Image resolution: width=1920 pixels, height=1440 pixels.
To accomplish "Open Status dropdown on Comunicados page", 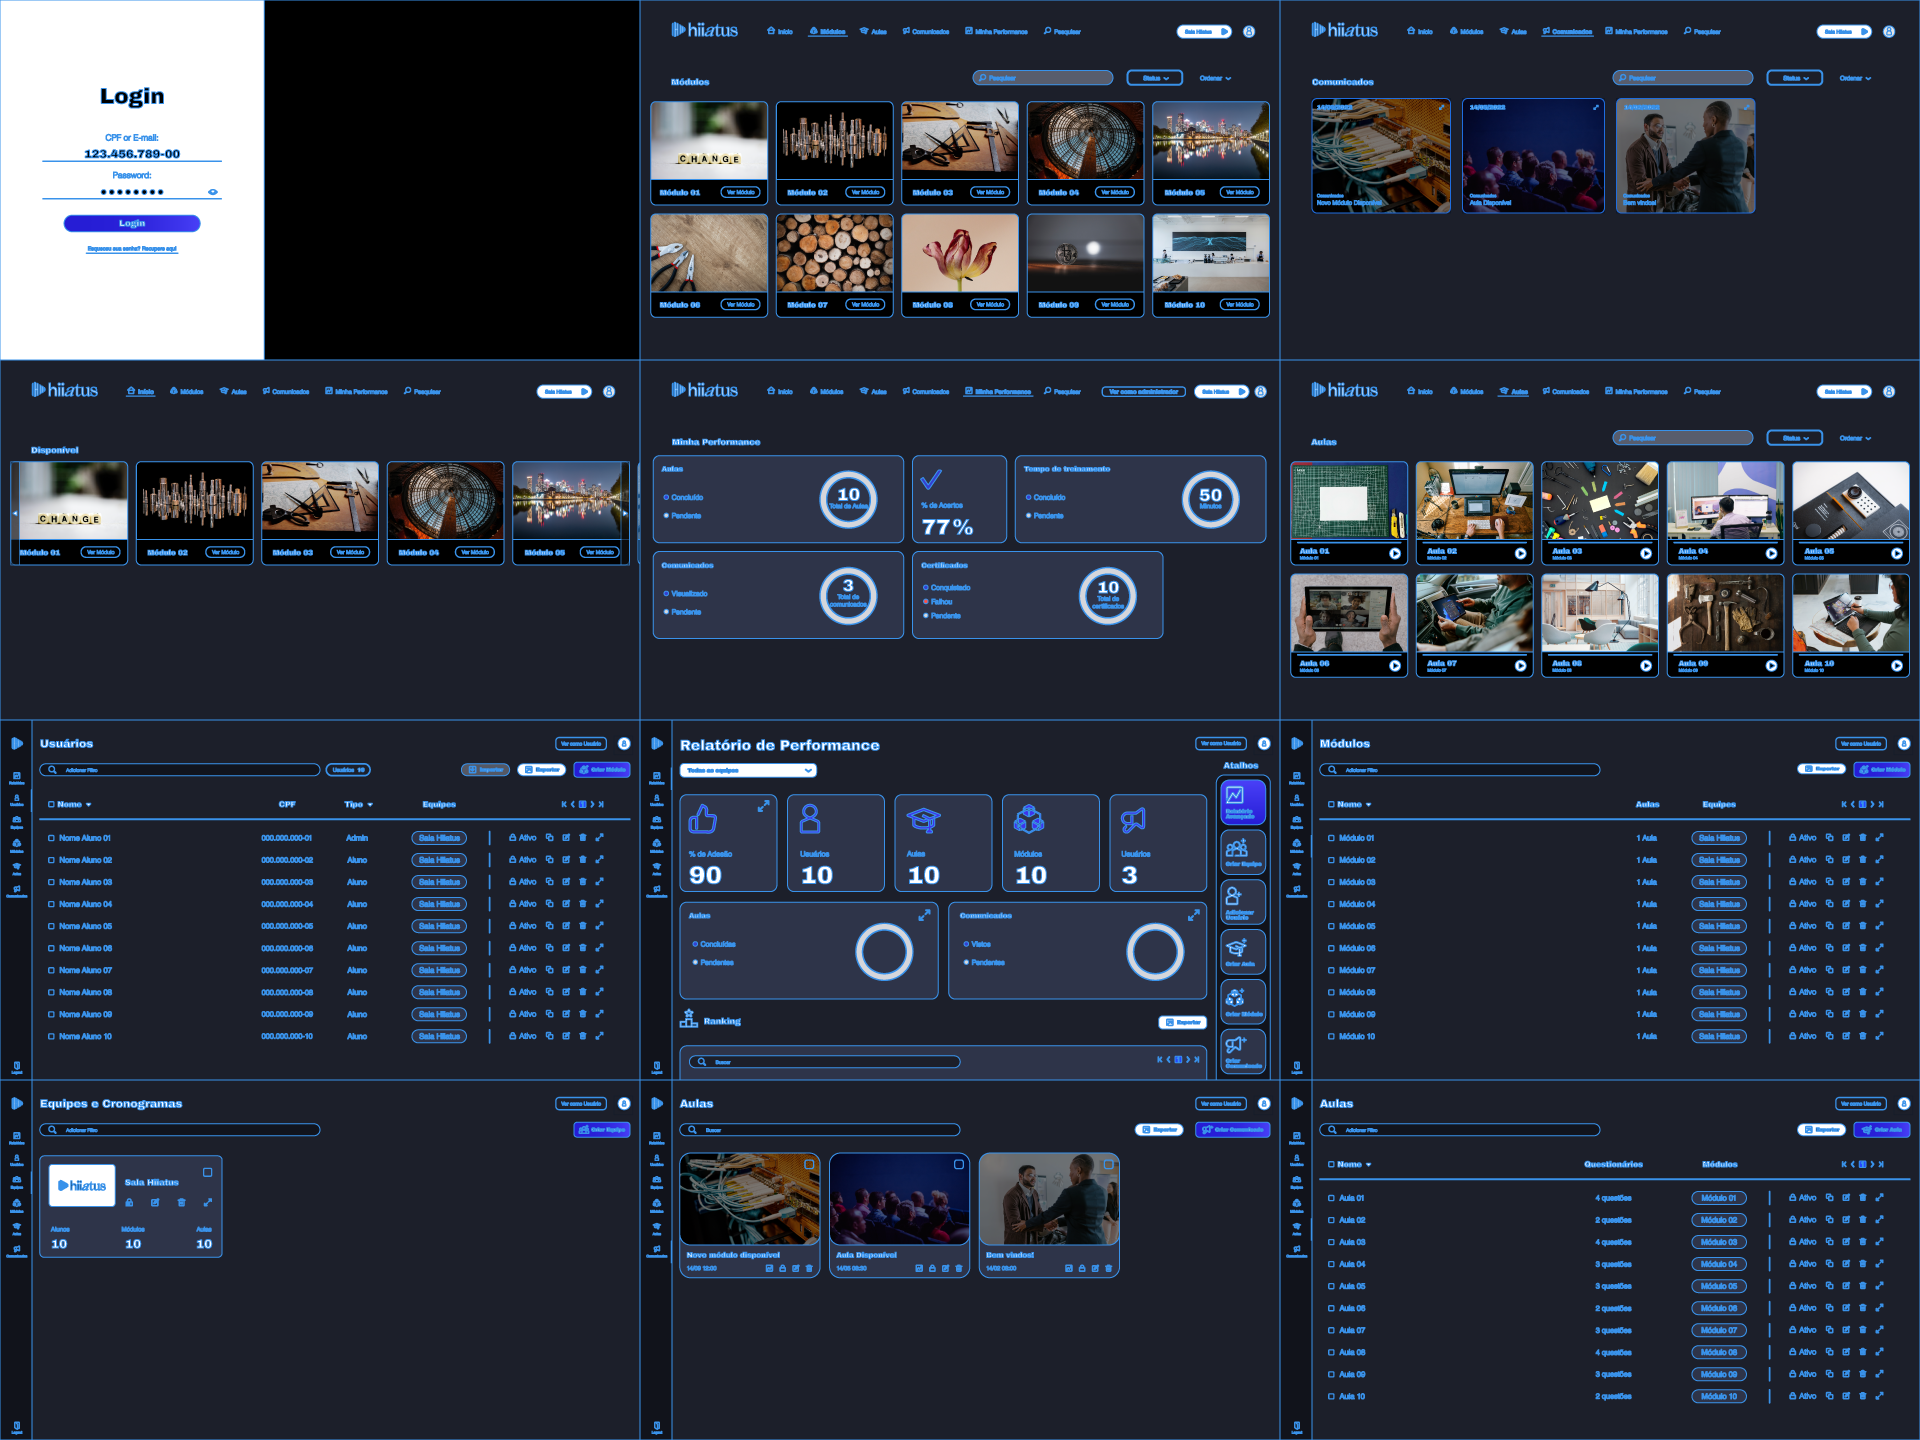I will tap(1794, 78).
